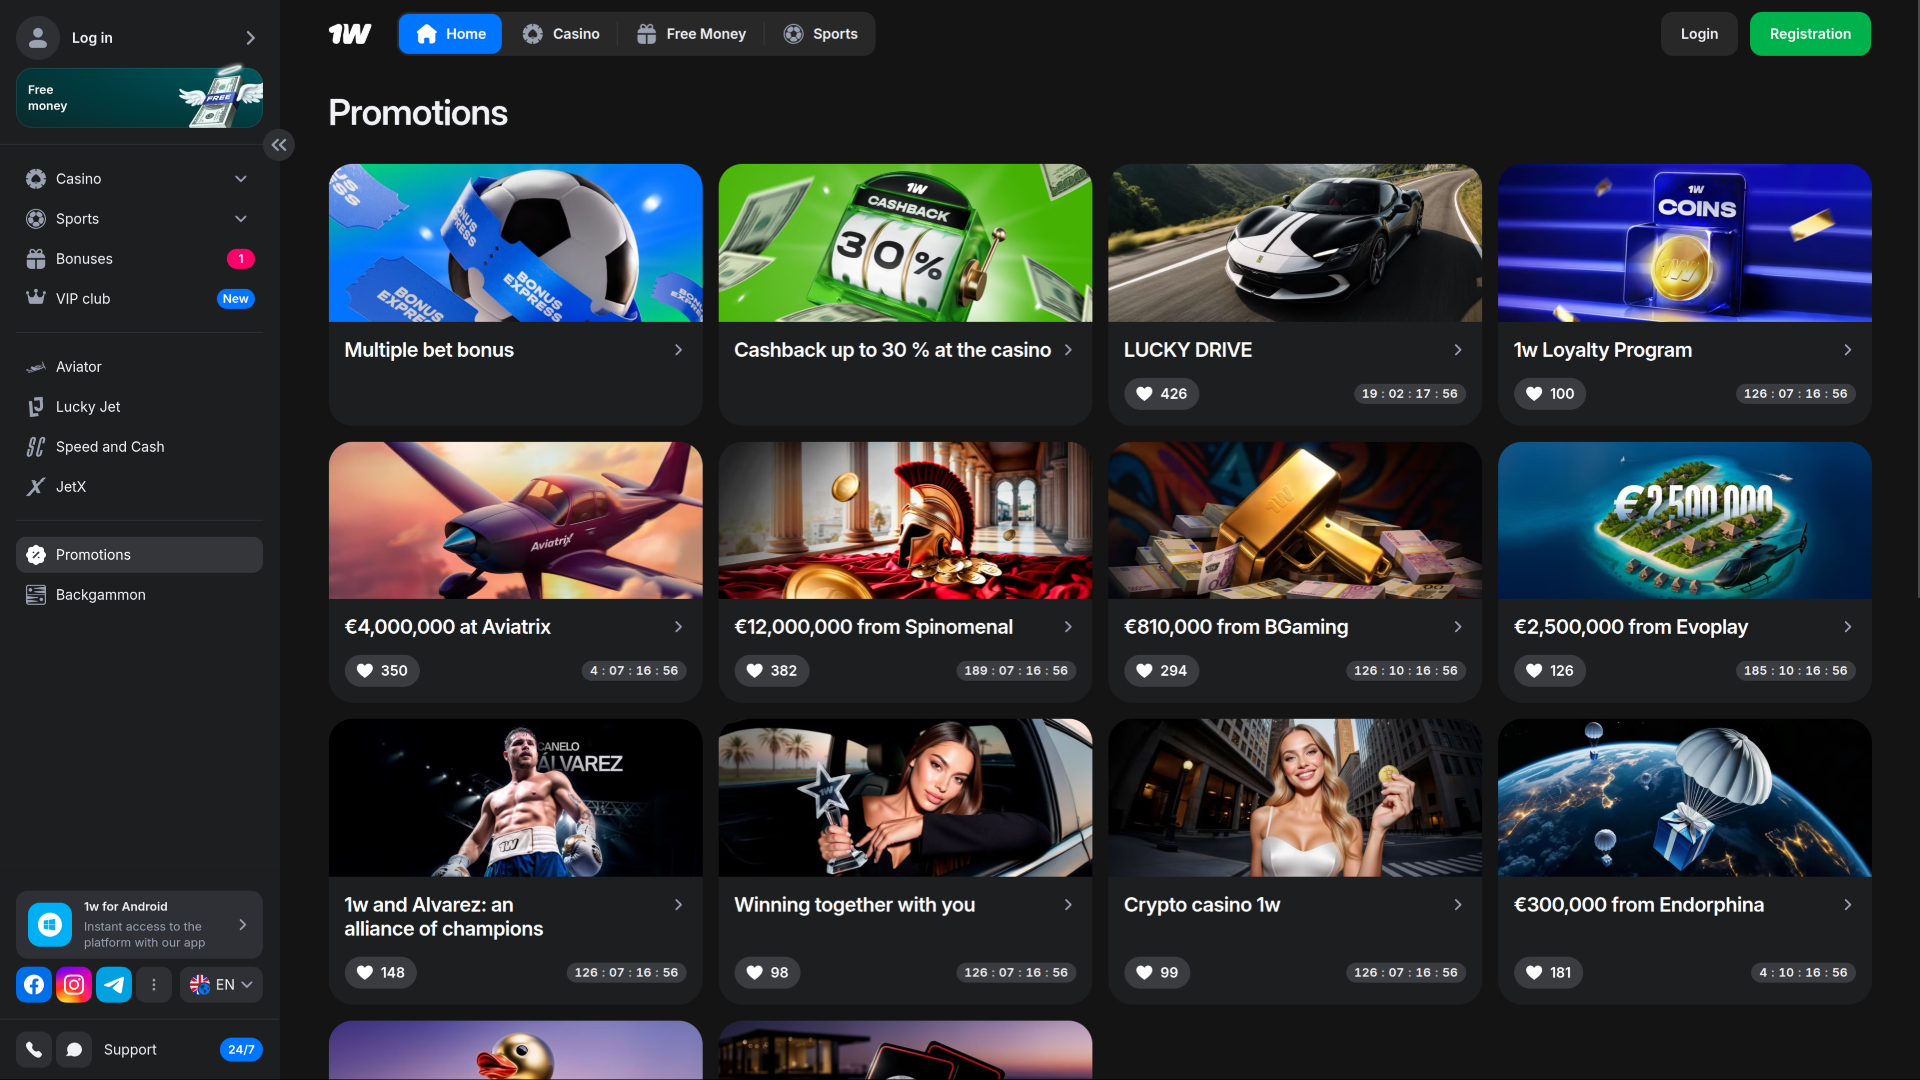
Task: Click the green Registration button
Action: (1810, 33)
